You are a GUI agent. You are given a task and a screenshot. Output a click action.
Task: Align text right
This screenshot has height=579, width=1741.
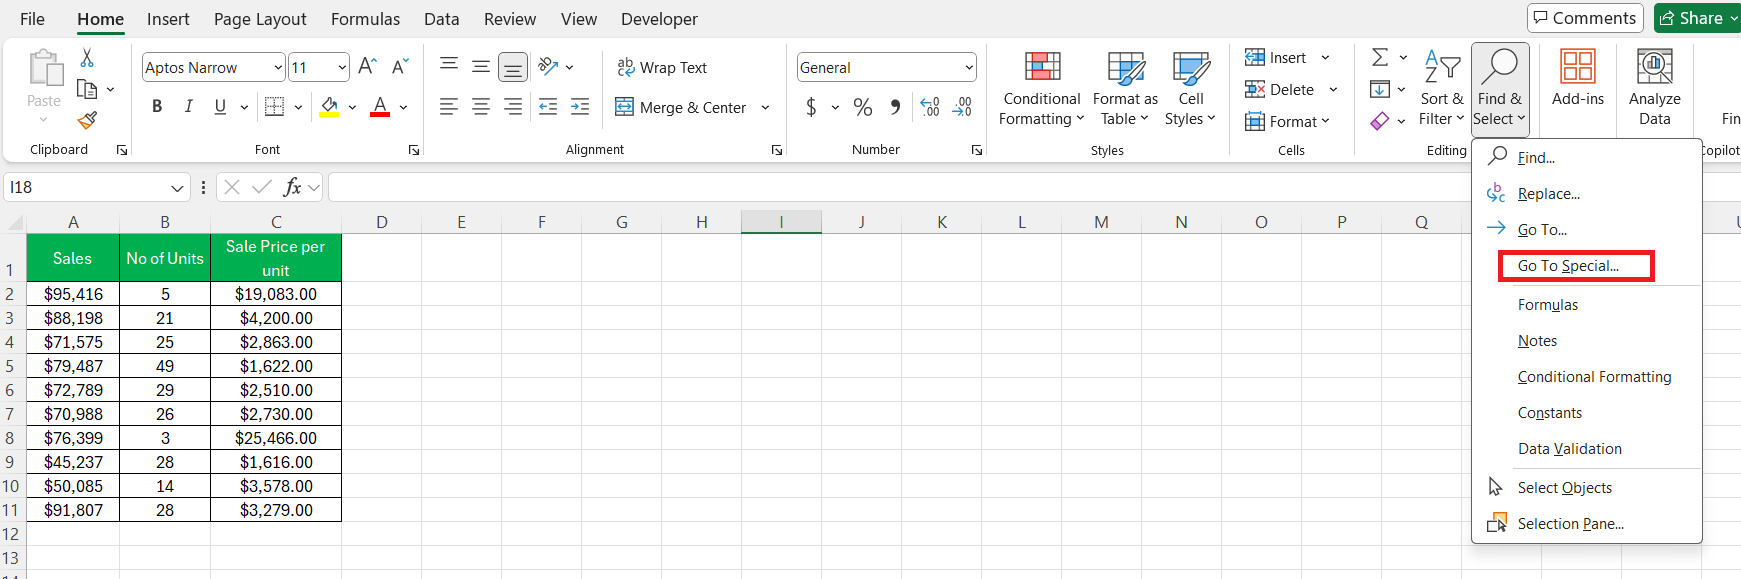(x=513, y=106)
